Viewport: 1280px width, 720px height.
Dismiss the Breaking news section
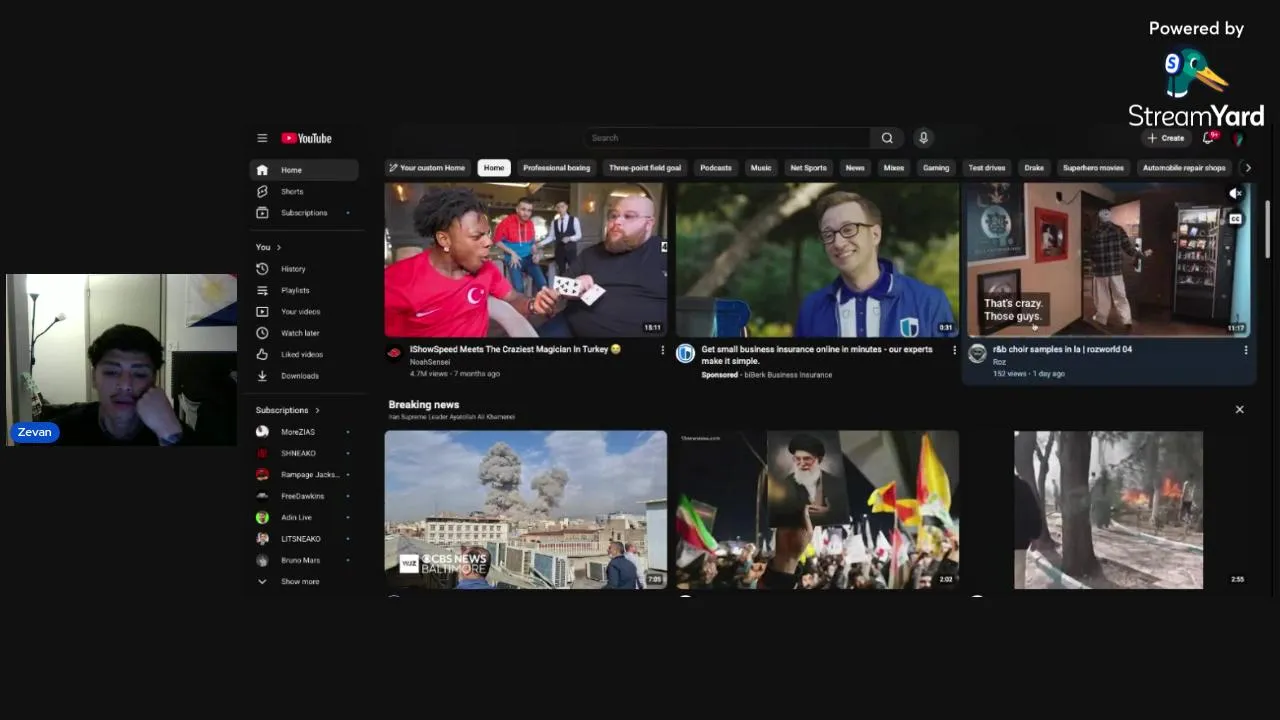tap(1239, 409)
